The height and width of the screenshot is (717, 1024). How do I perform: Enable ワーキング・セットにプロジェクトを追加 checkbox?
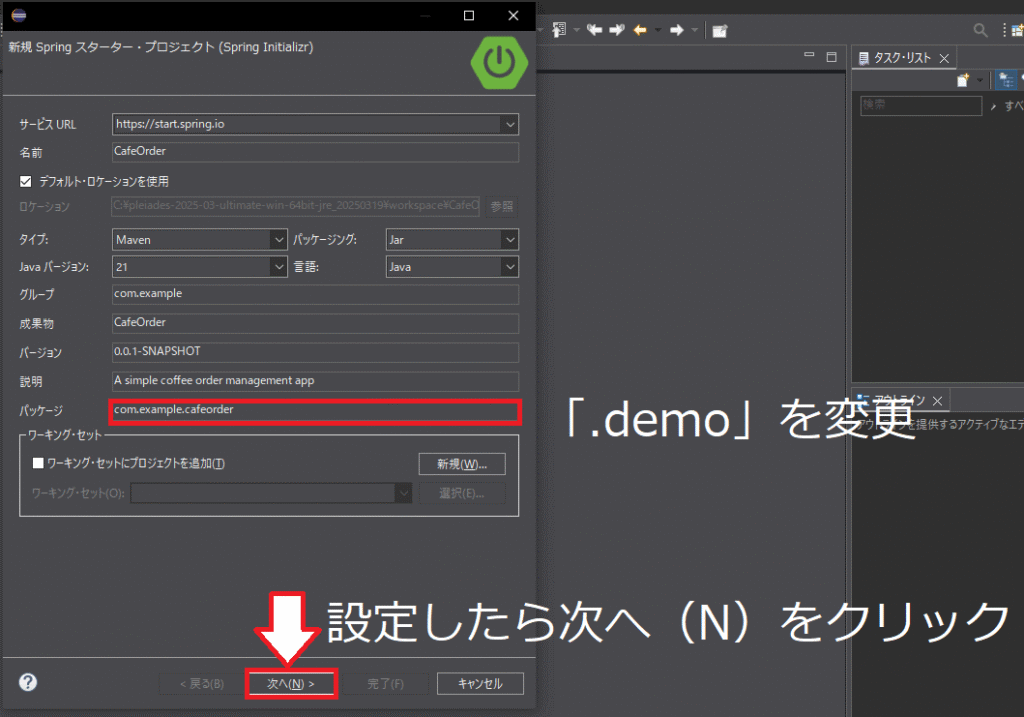(38, 463)
